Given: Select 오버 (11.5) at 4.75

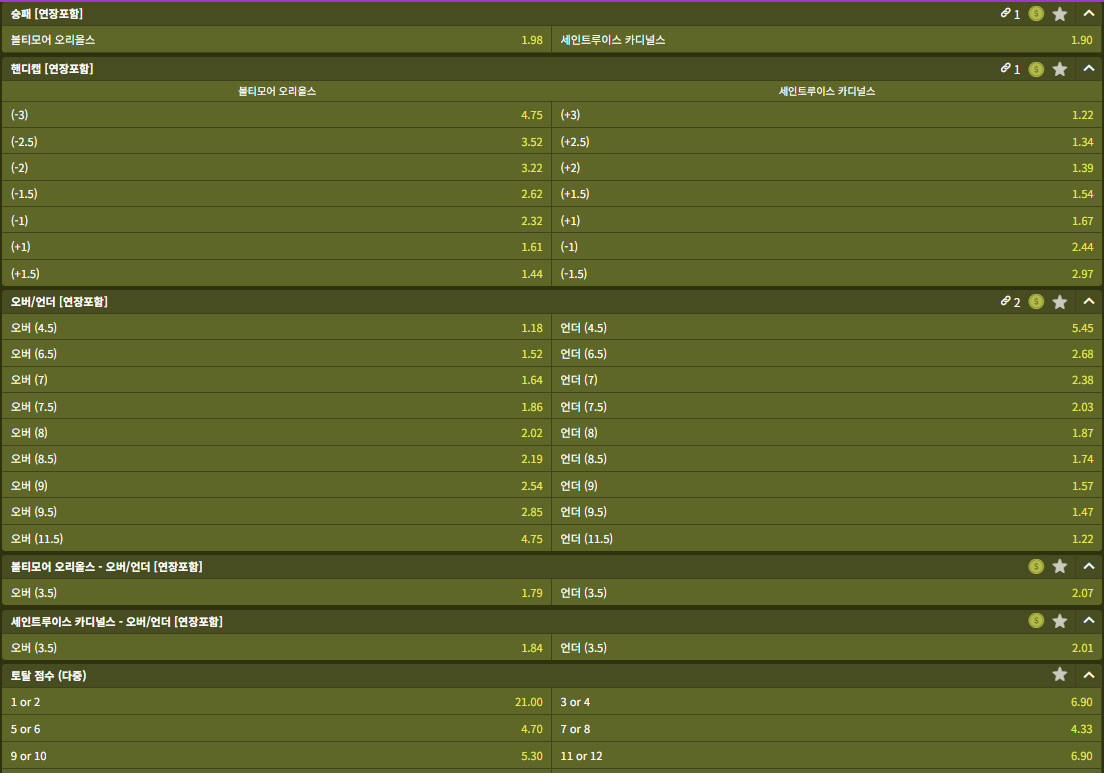Looking at the screenshot, I should tap(277, 539).
